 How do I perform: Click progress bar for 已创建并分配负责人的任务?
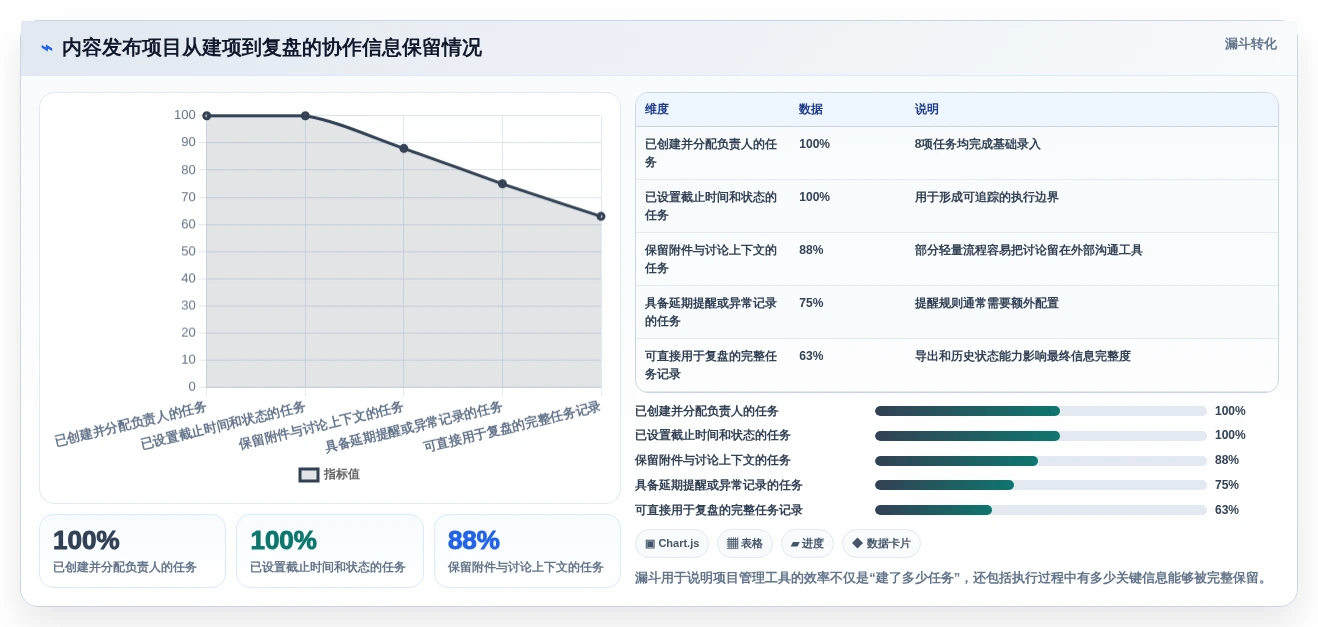click(1041, 411)
